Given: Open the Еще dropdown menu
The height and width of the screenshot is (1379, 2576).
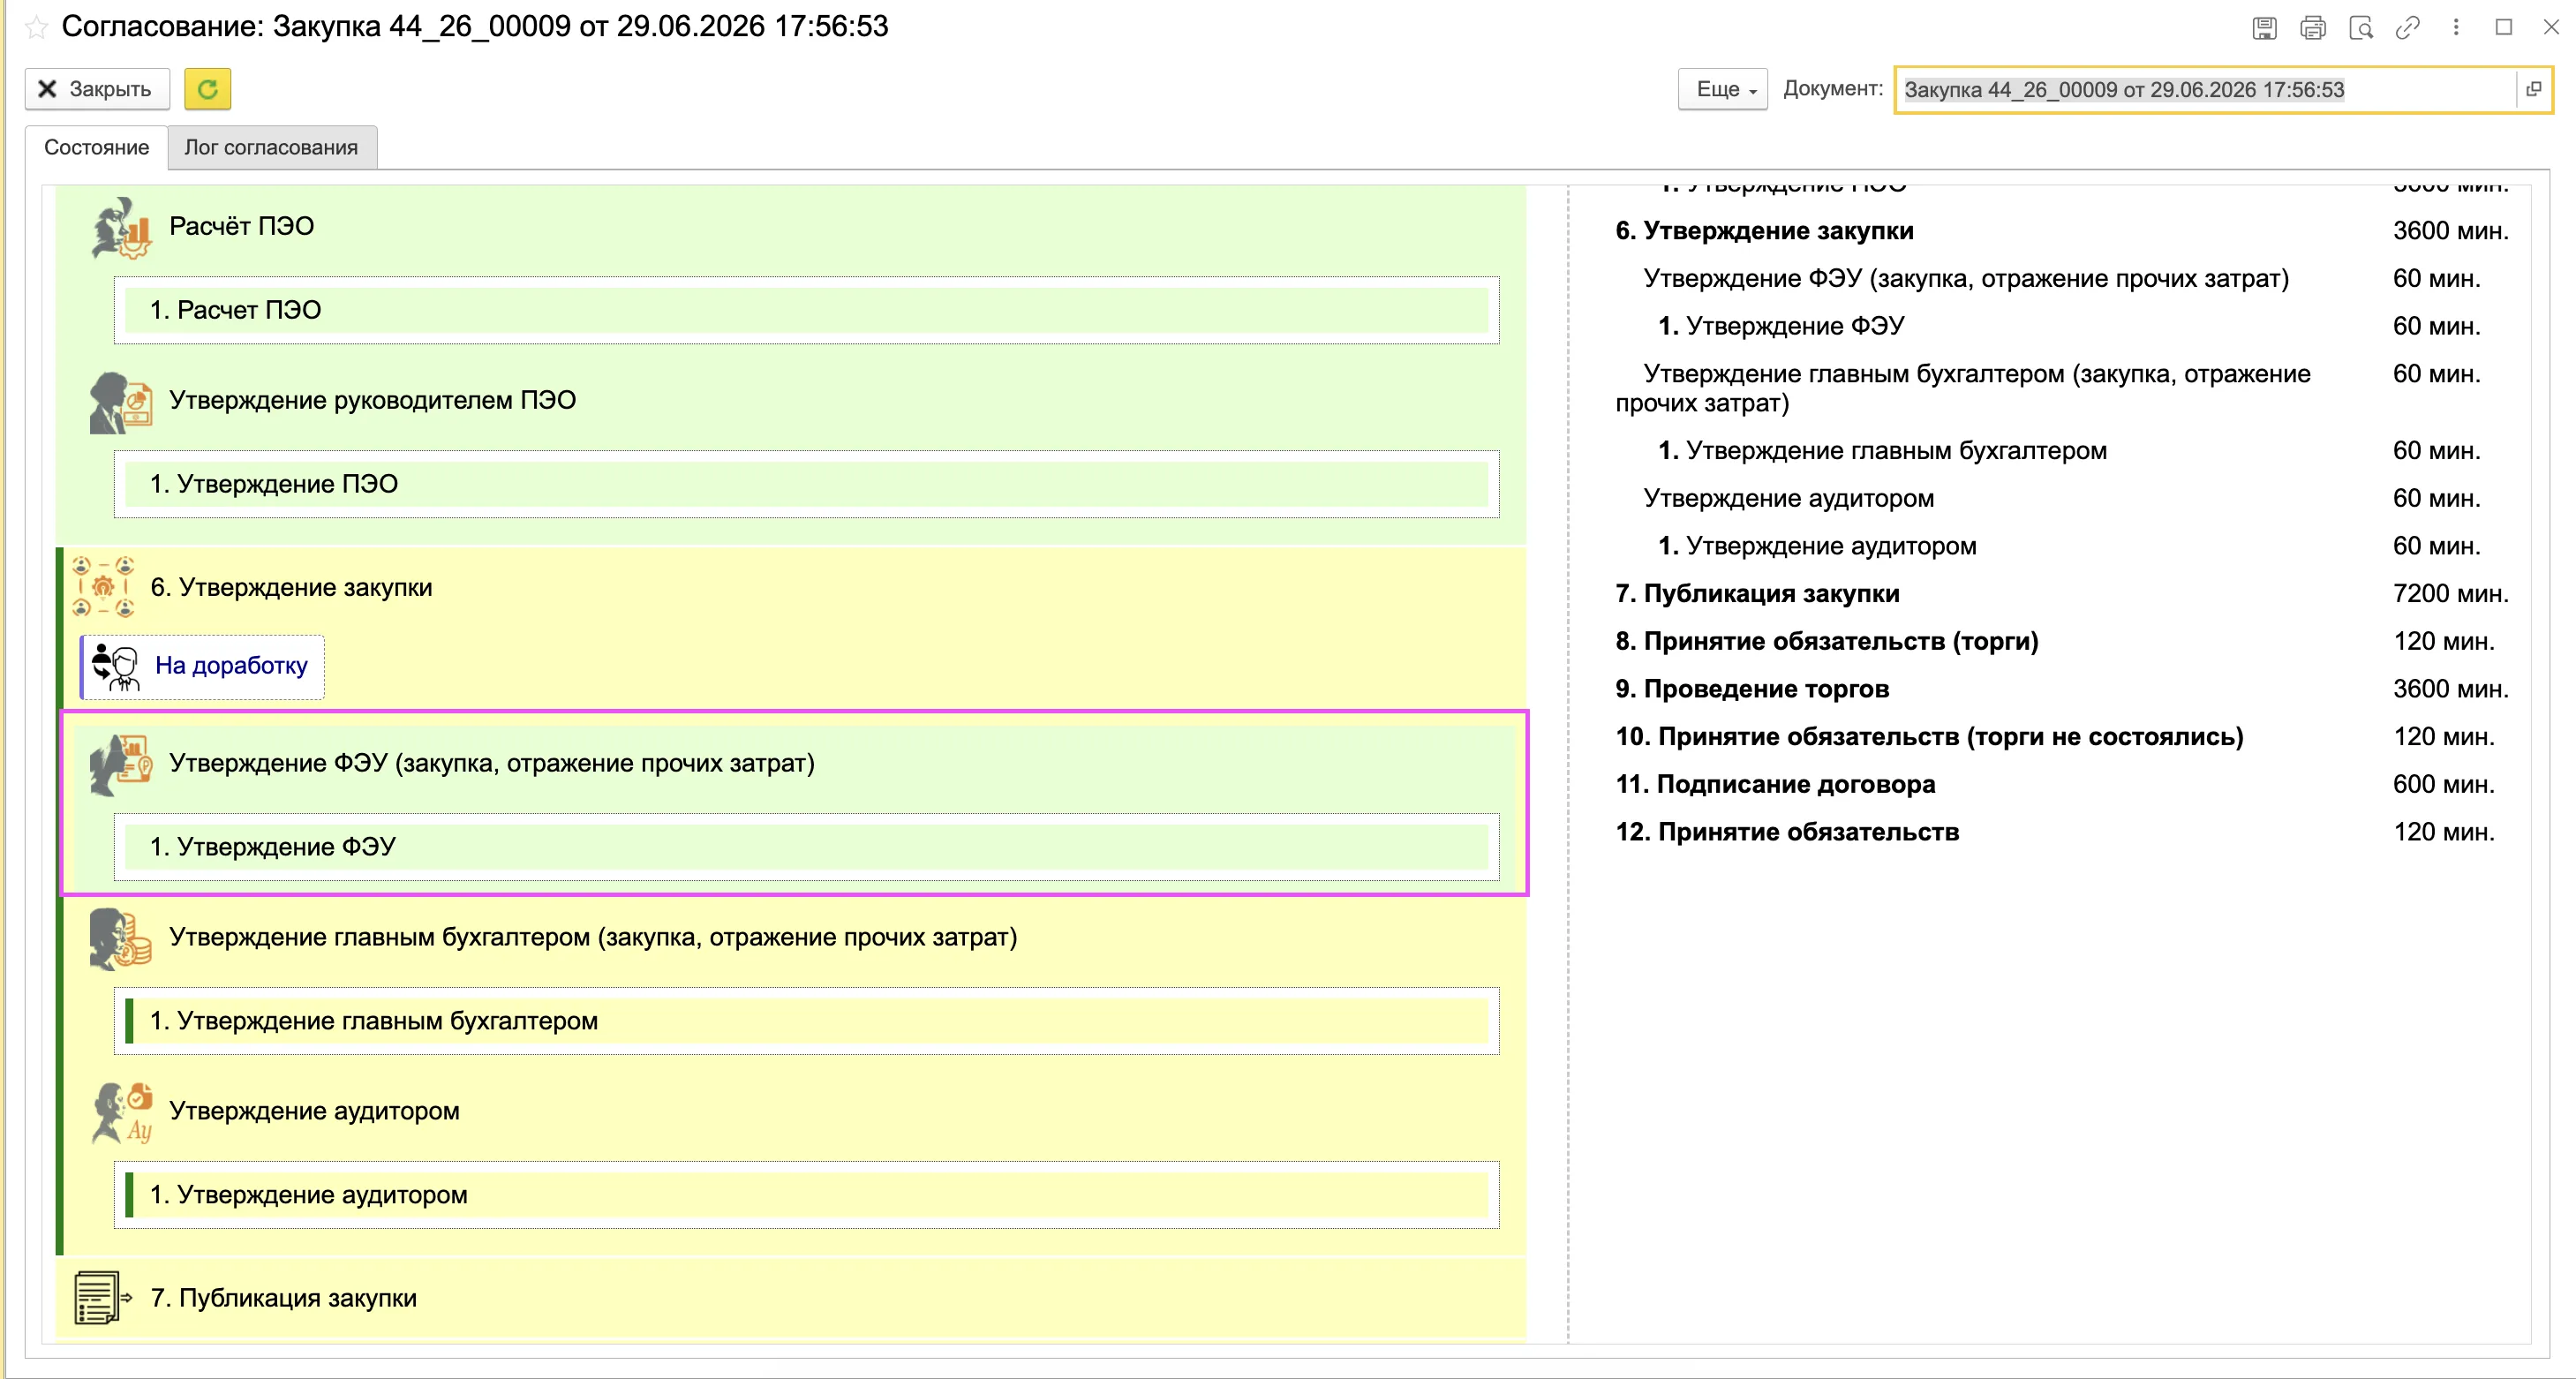Looking at the screenshot, I should (x=1723, y=89).
